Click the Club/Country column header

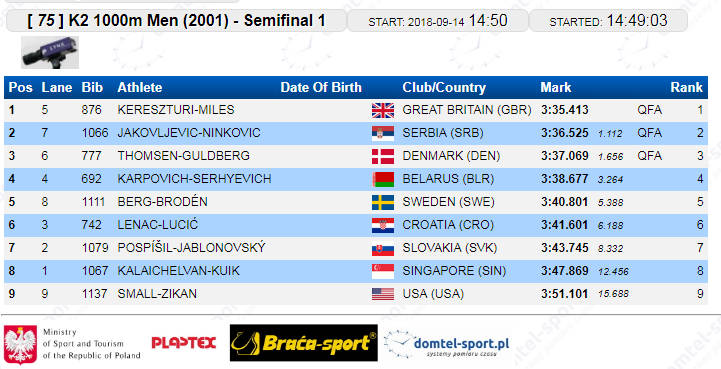coord(444,87)
